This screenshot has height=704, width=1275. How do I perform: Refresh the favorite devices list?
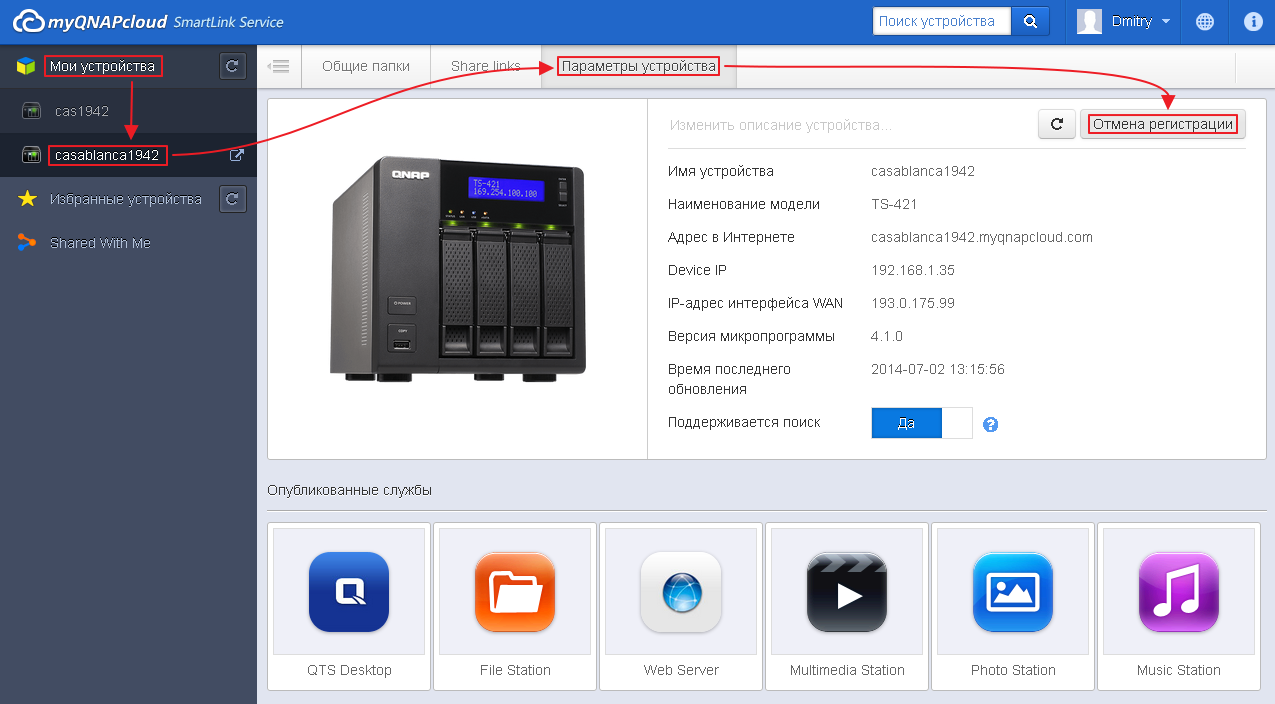(232, 199)
